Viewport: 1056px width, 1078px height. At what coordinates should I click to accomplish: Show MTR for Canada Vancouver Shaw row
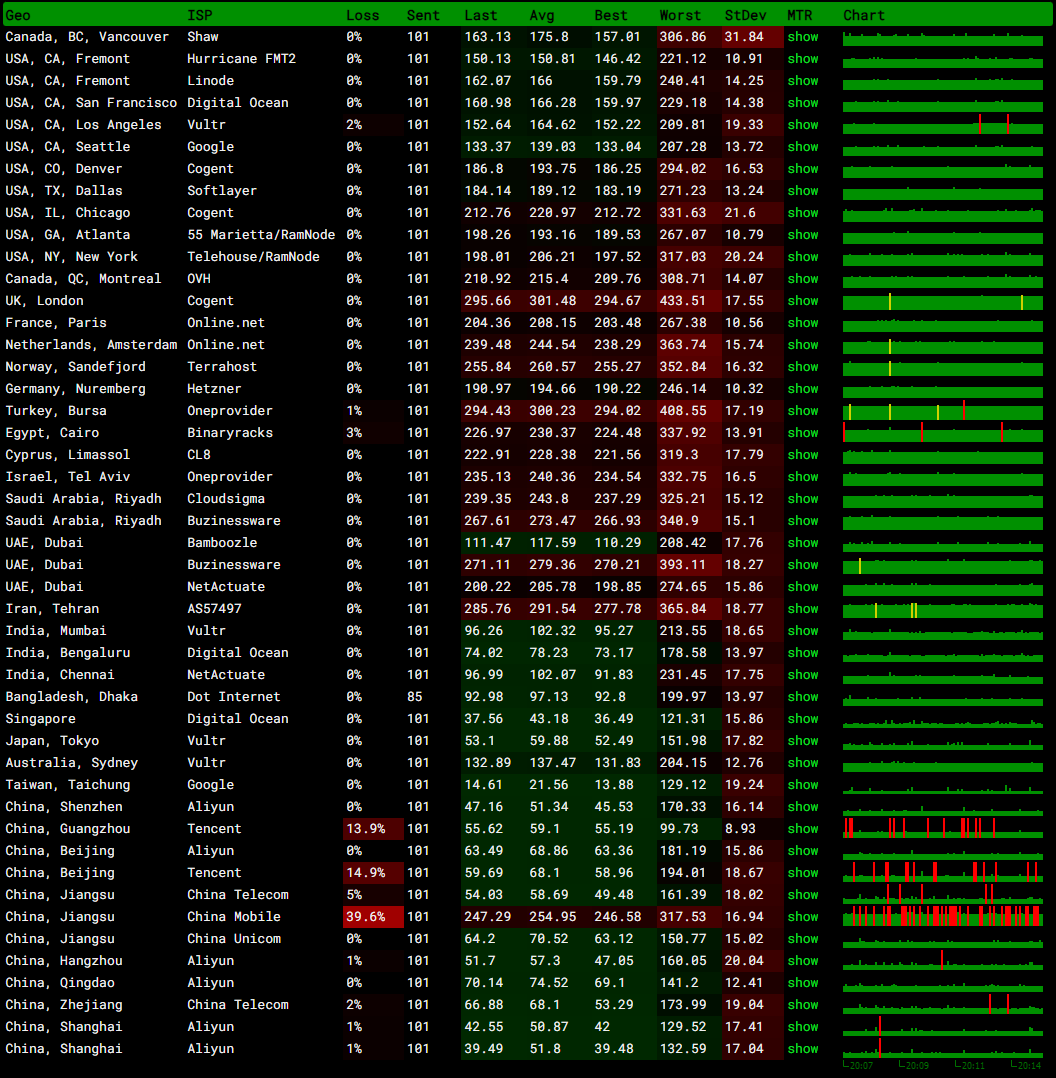802,37
